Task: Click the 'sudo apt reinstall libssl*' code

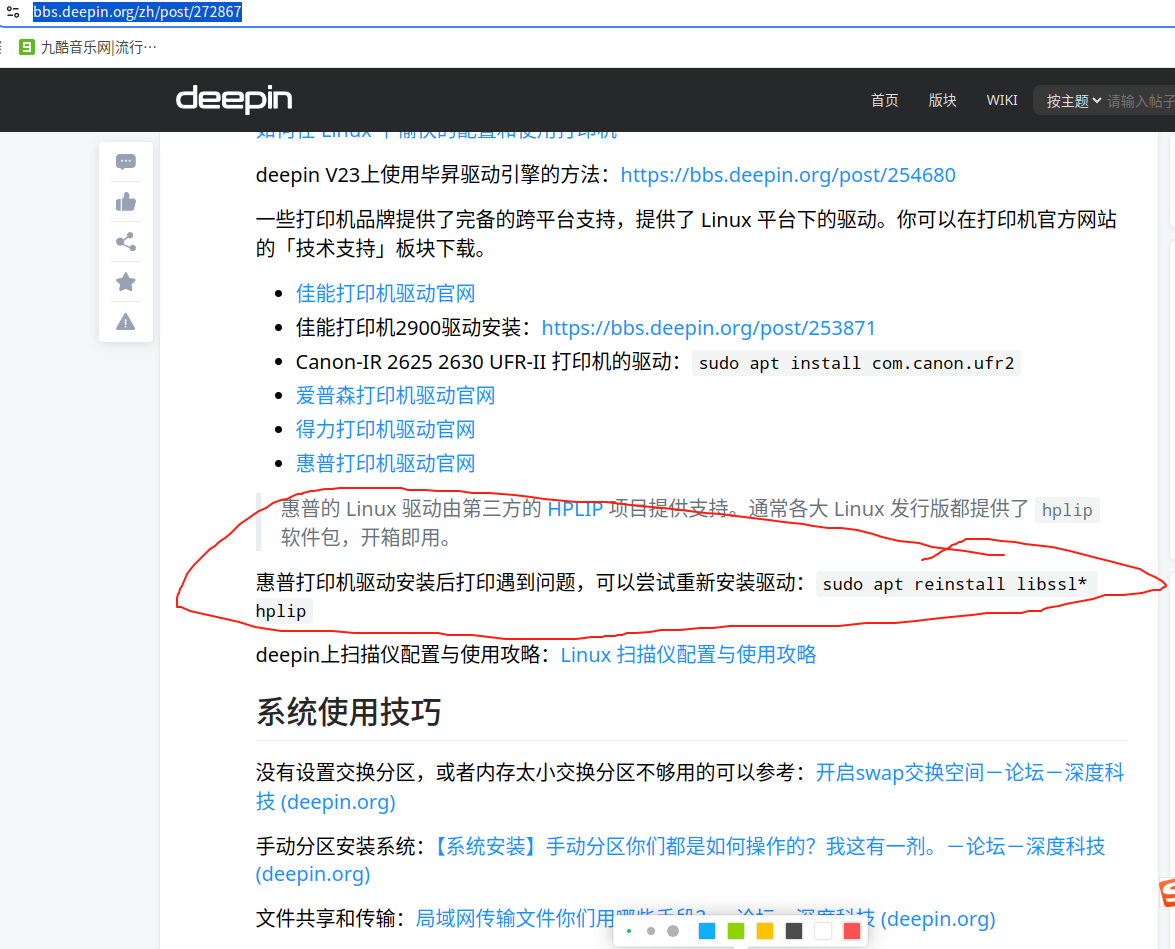Action: coord(955,584)
